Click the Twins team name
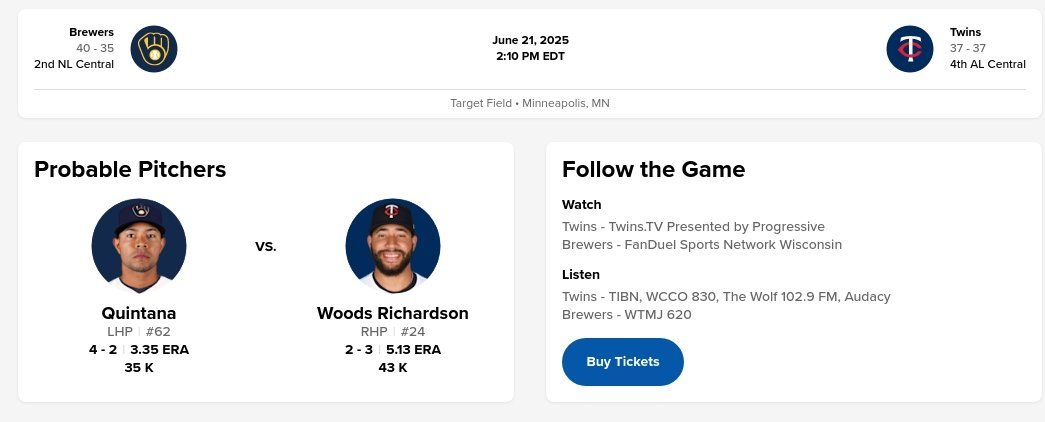 tap(965, 32)
